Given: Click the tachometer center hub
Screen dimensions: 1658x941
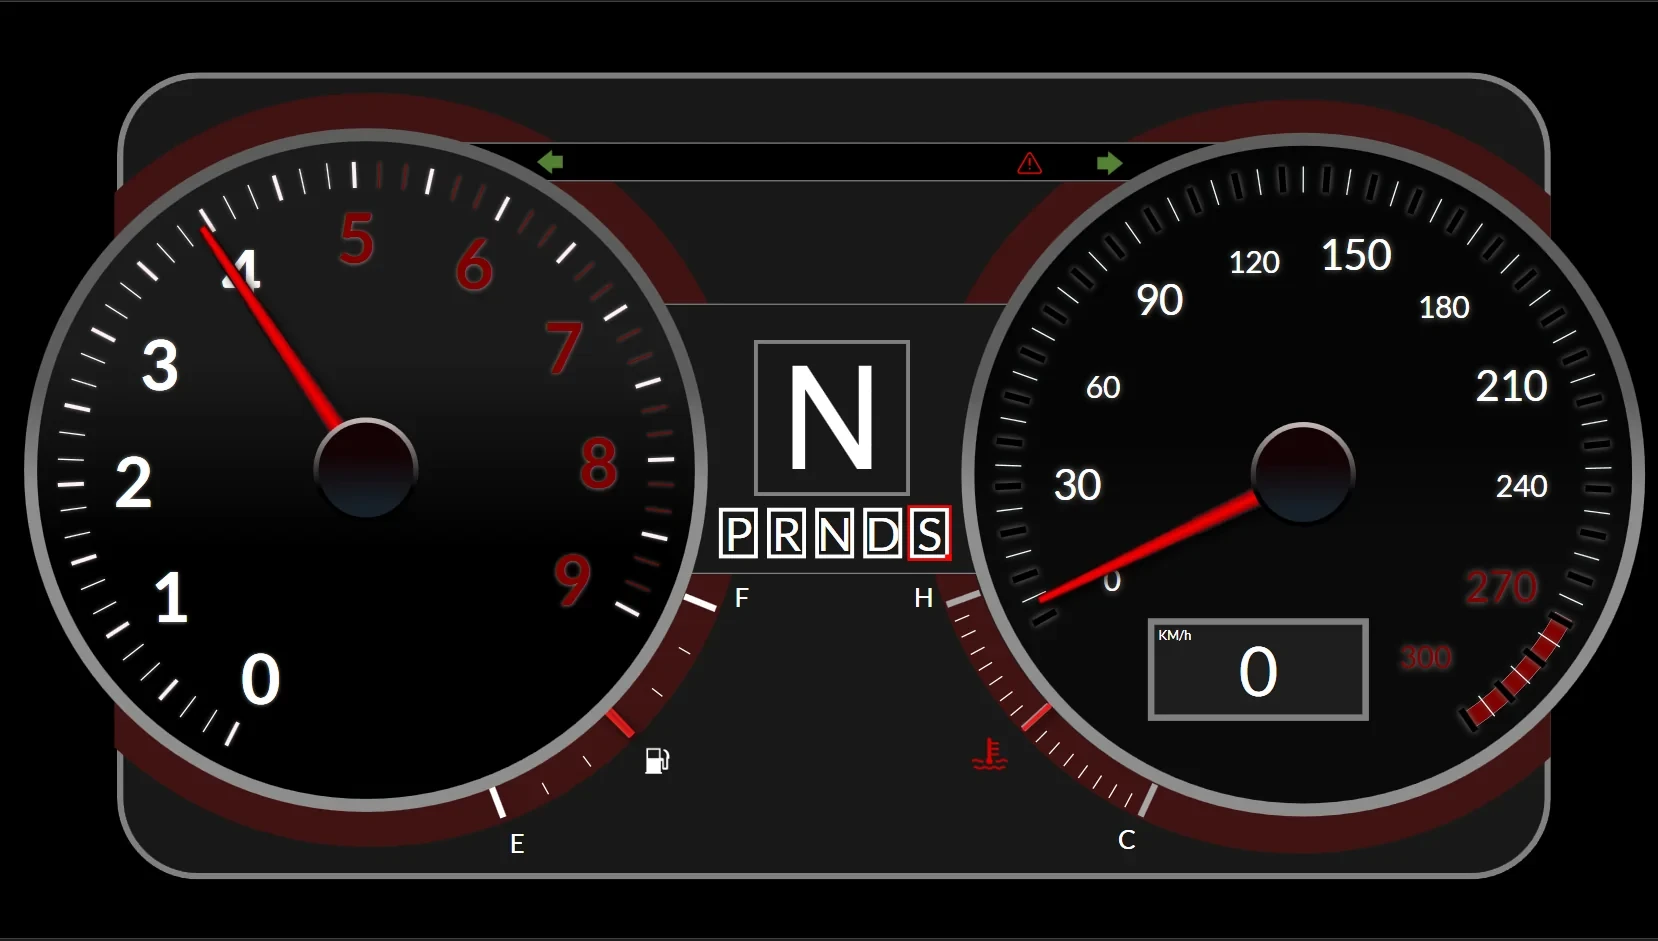Looking at the screenshot, I should tap(366, 468).
